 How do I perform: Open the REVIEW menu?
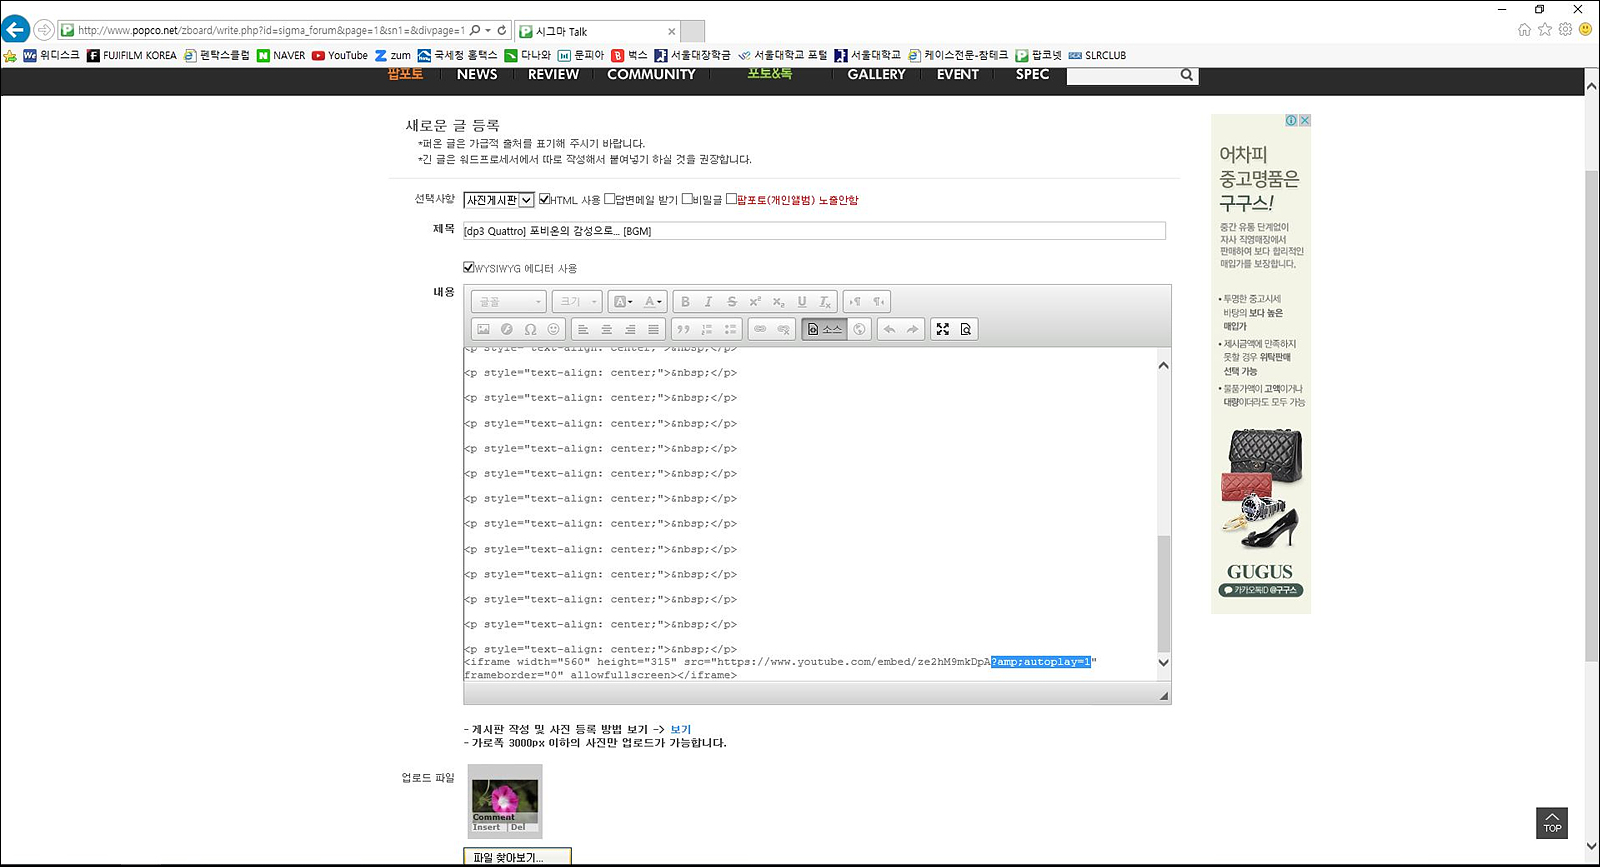[x=553, y=74]
